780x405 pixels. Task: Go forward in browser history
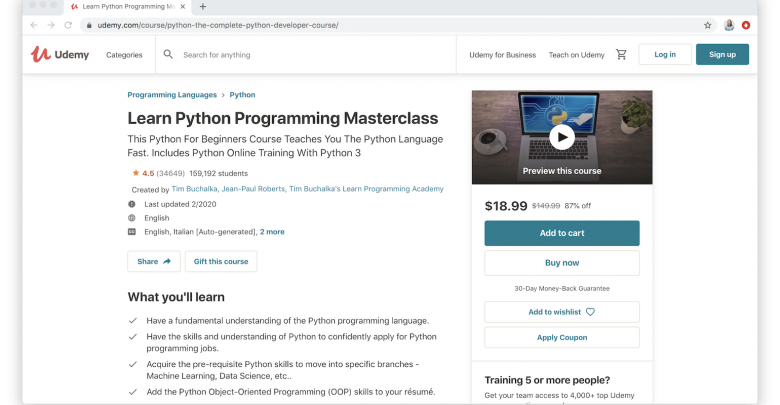[51, 25]
